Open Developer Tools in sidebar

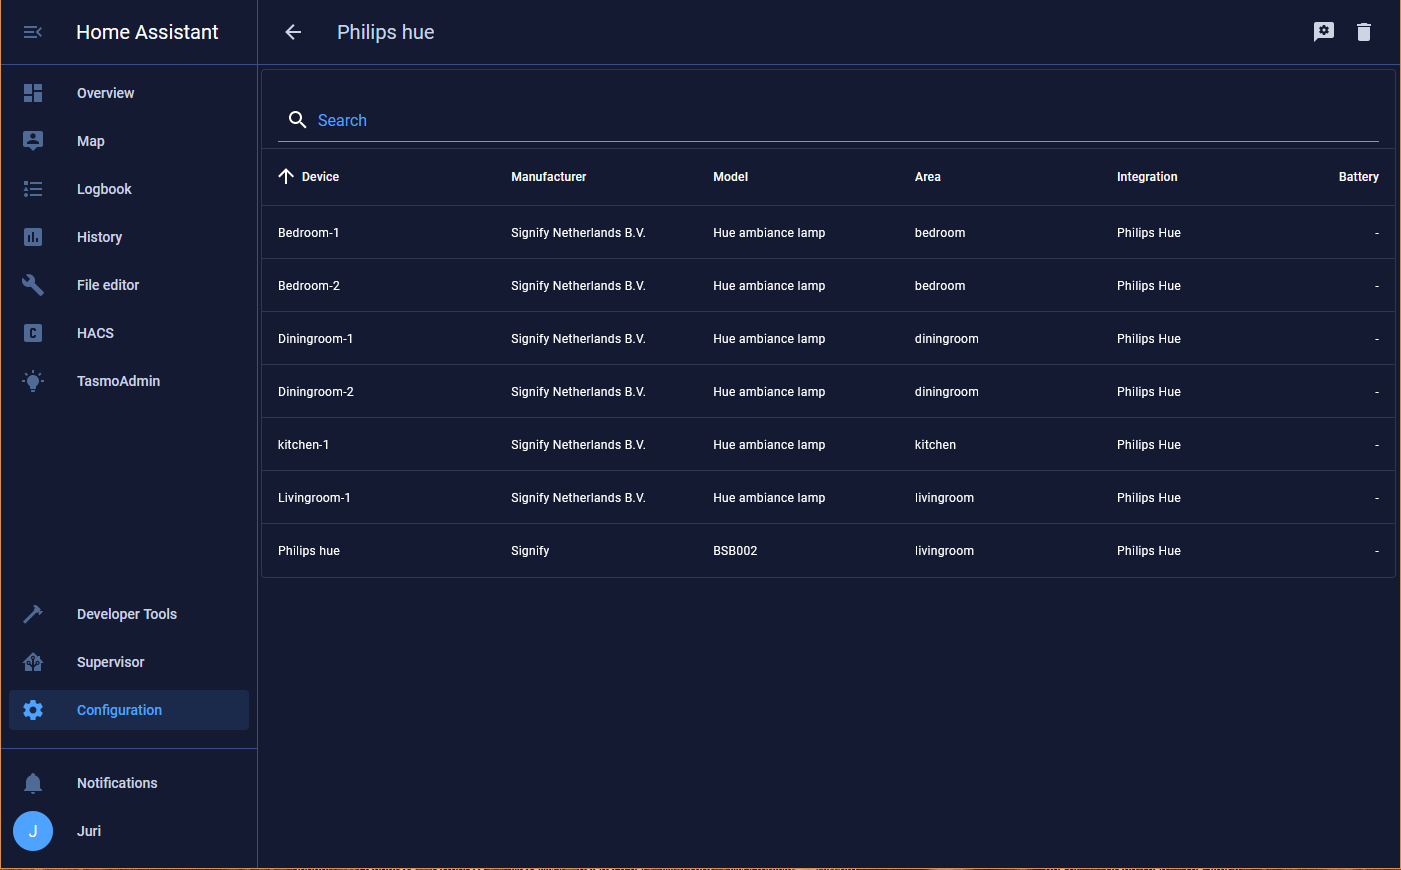(x=129, y=614)
